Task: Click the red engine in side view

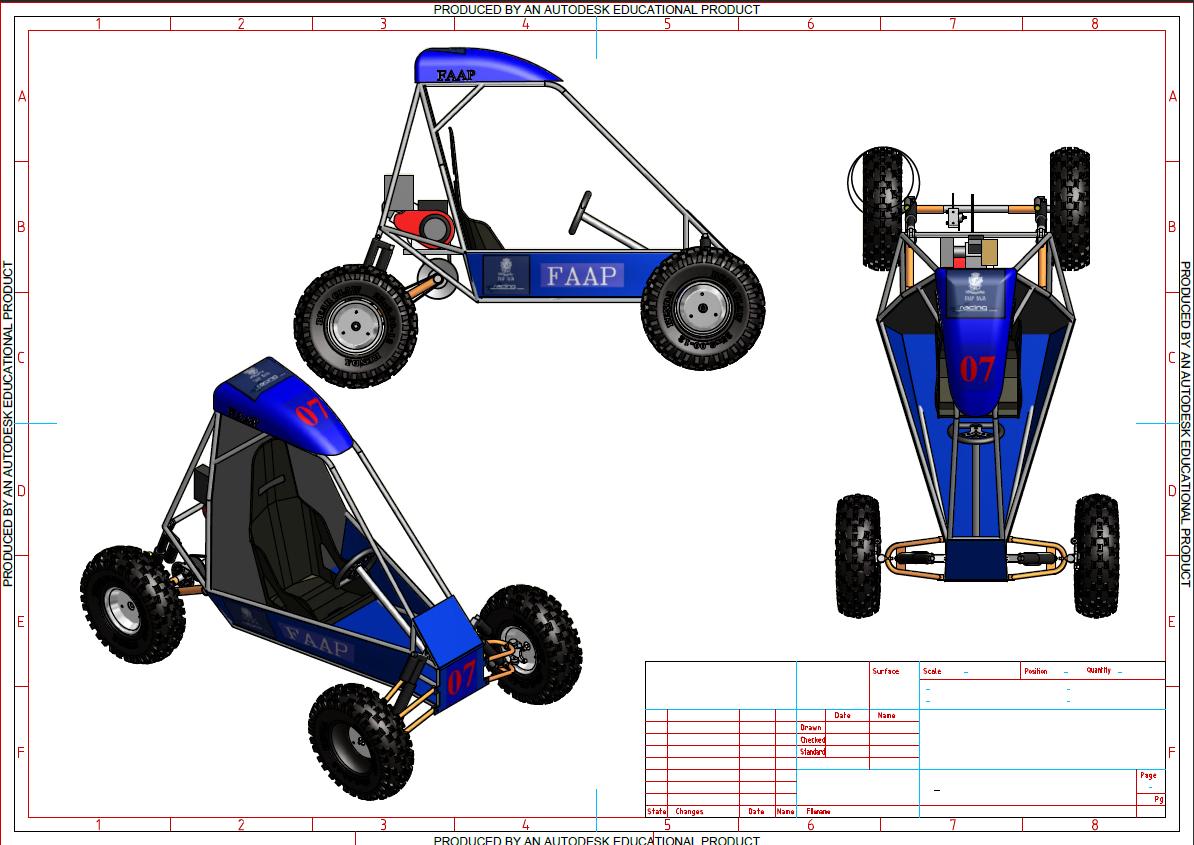Action: [x=424, y=227]
